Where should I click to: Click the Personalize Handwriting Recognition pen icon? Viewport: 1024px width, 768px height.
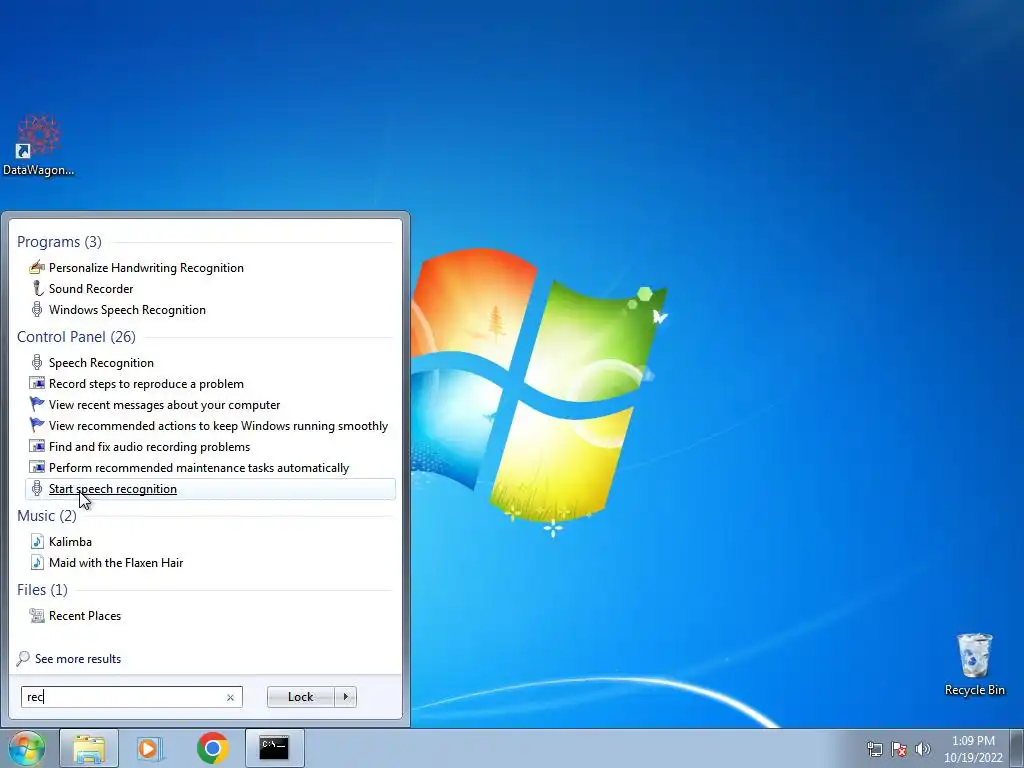tap(37, 268)
